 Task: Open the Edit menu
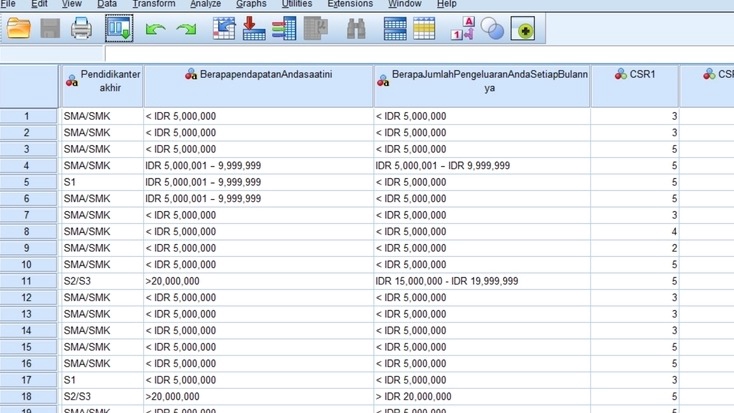39,4
